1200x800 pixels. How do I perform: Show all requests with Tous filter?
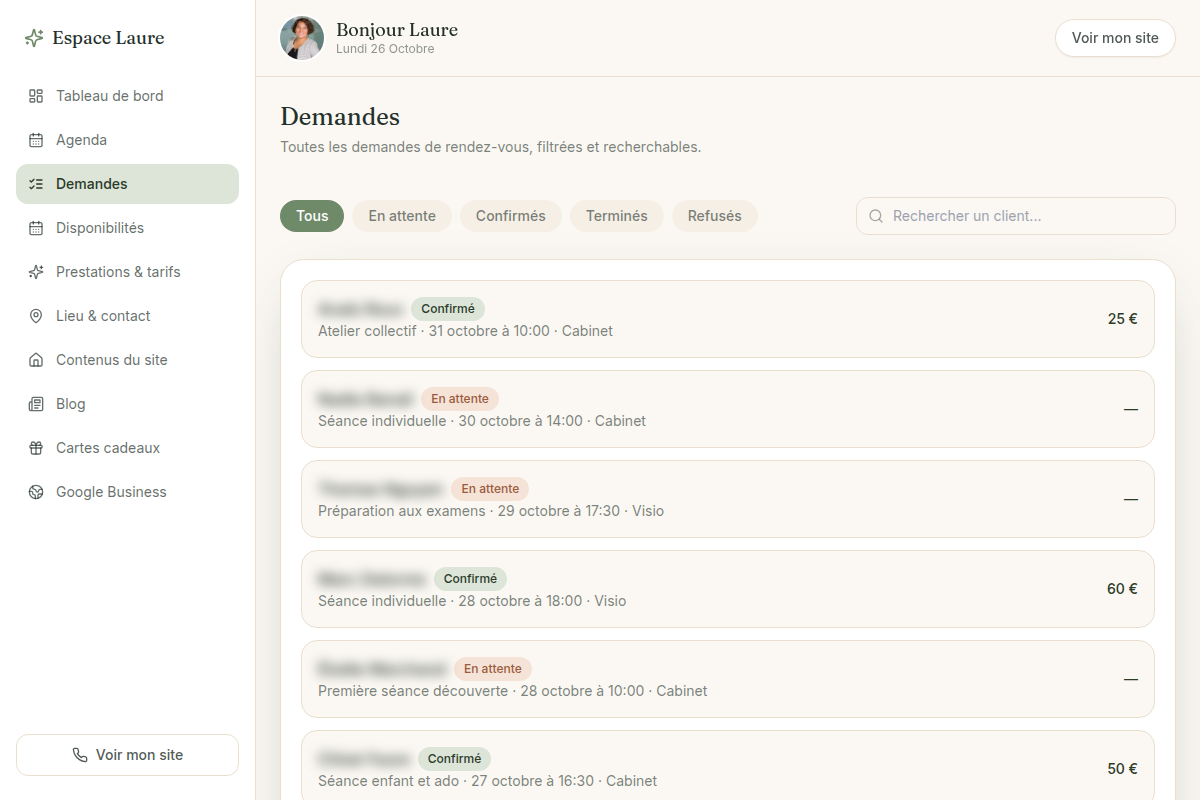click(312, 216)
